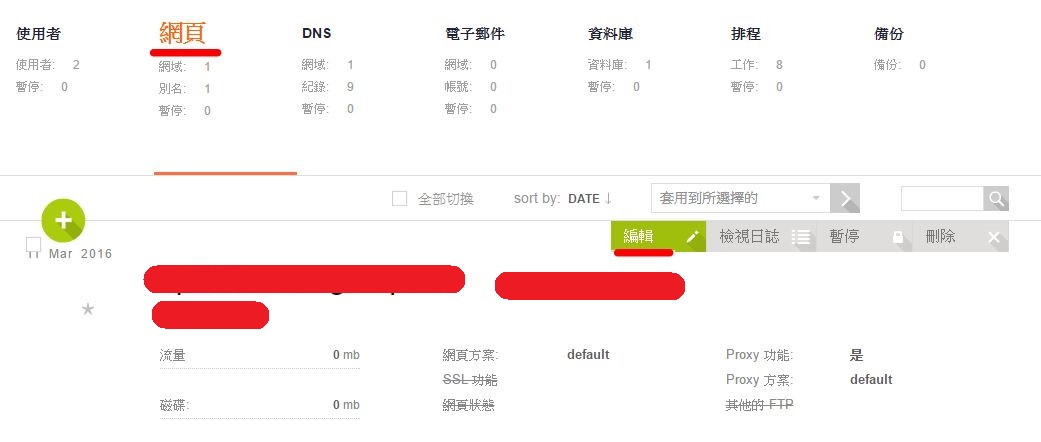
Task: Click the green plus add button
Action: tap(63, 220)
